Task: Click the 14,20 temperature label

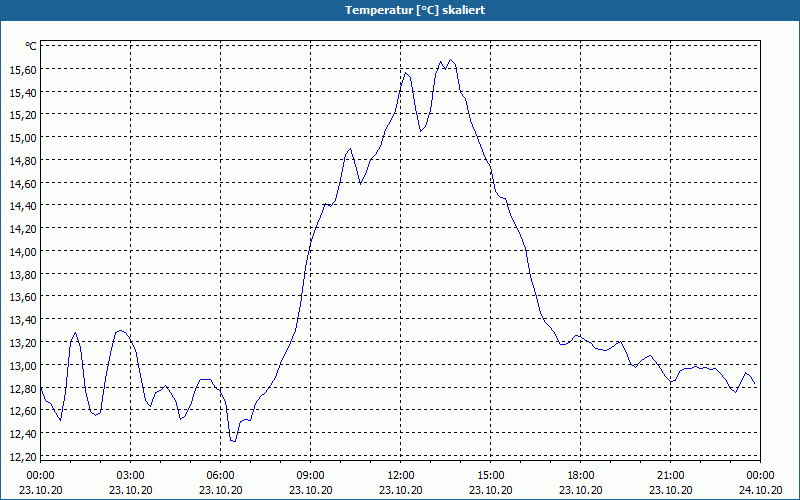Action: pyautogui.click(x=23, y=229)
